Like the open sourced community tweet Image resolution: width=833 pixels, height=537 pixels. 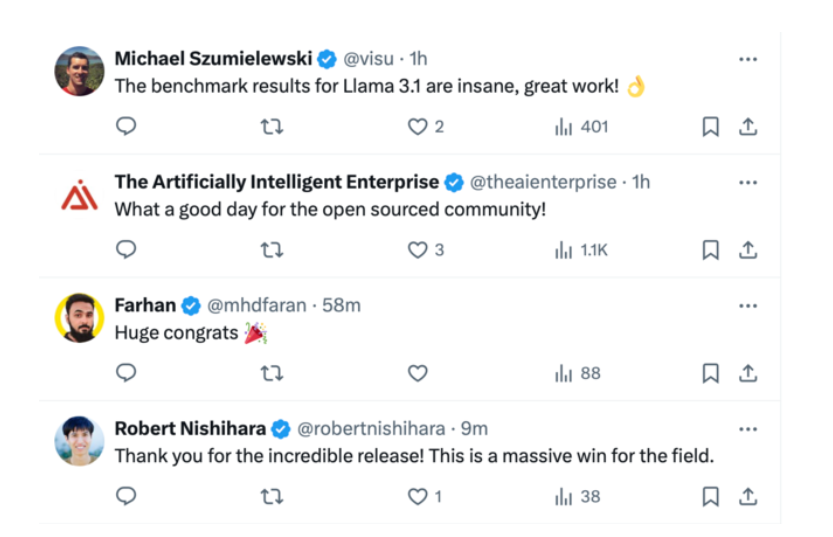point(417,250)
